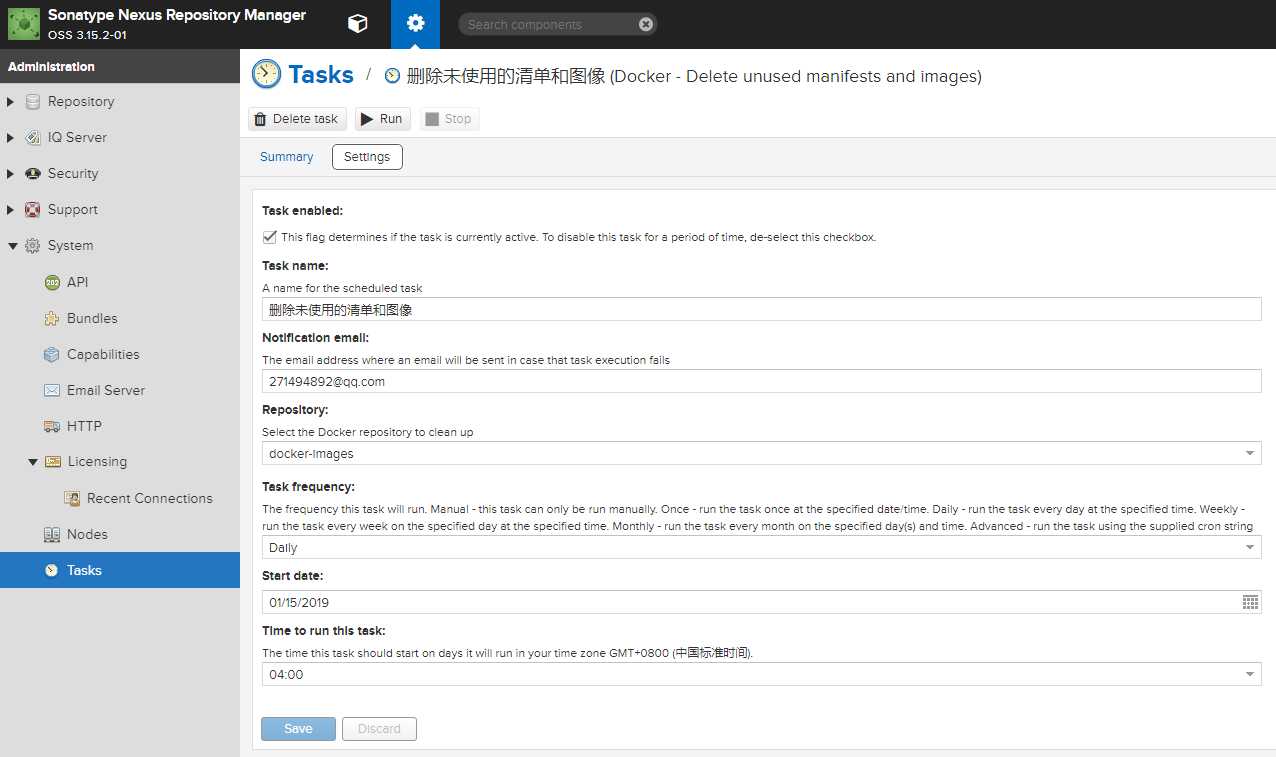
Task: Open the API item in the sidebar
Action: (x=77, y=282)
